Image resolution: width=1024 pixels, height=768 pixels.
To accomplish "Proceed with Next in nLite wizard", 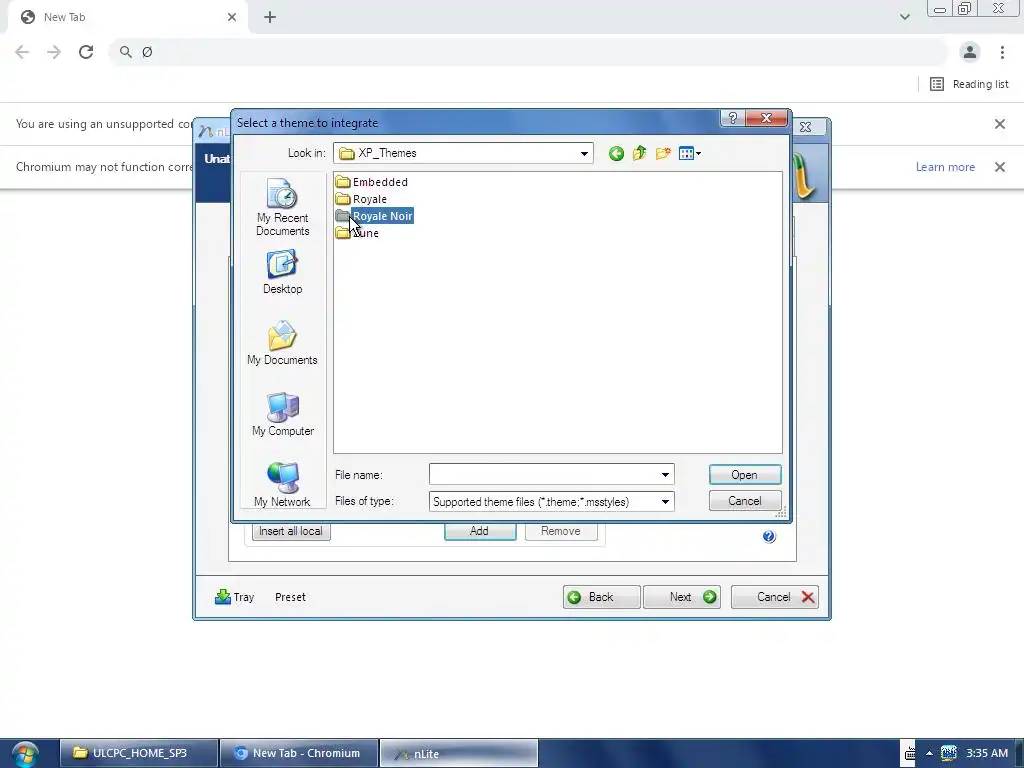I will point(682,597).
